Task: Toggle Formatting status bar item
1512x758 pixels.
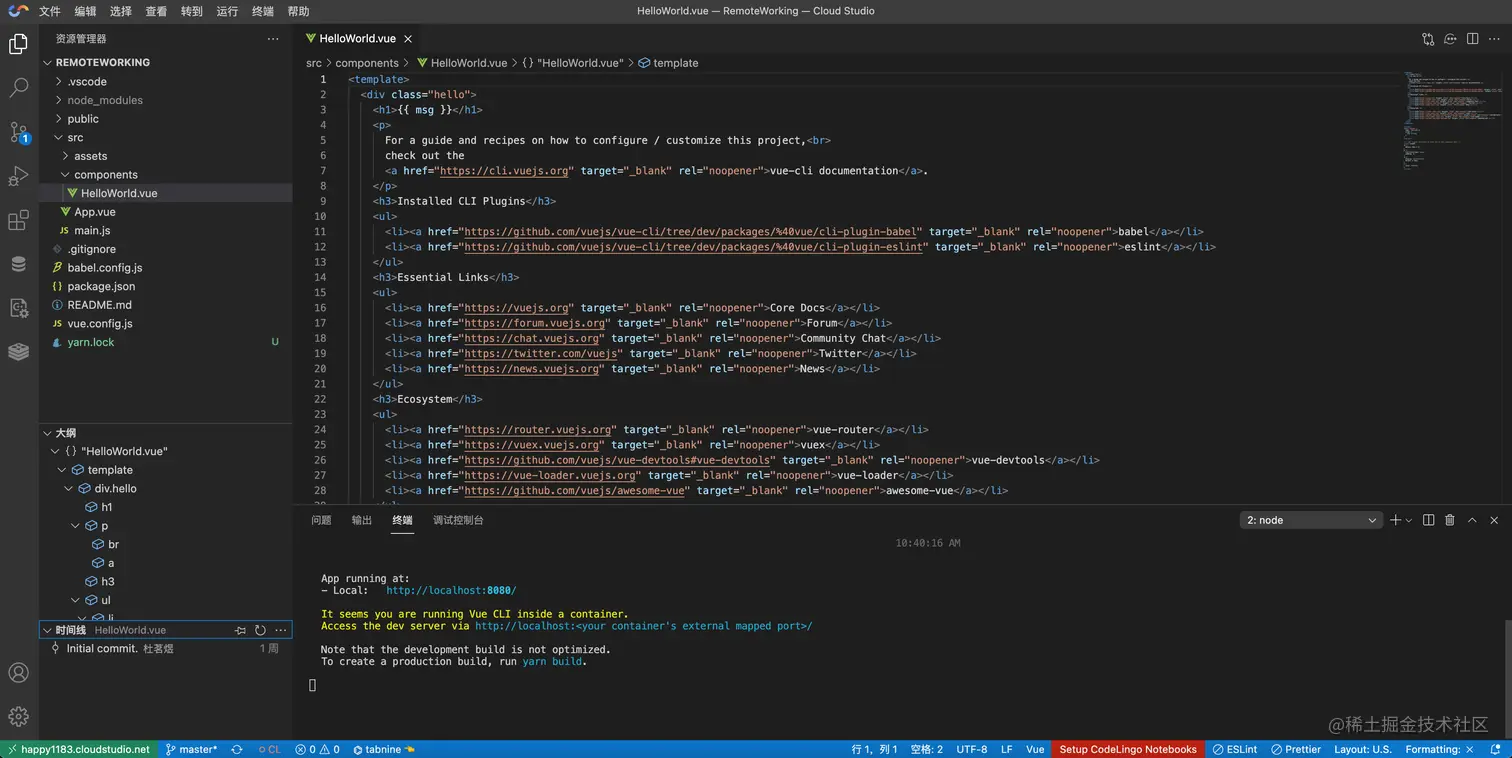Action: coord(1439,749)
